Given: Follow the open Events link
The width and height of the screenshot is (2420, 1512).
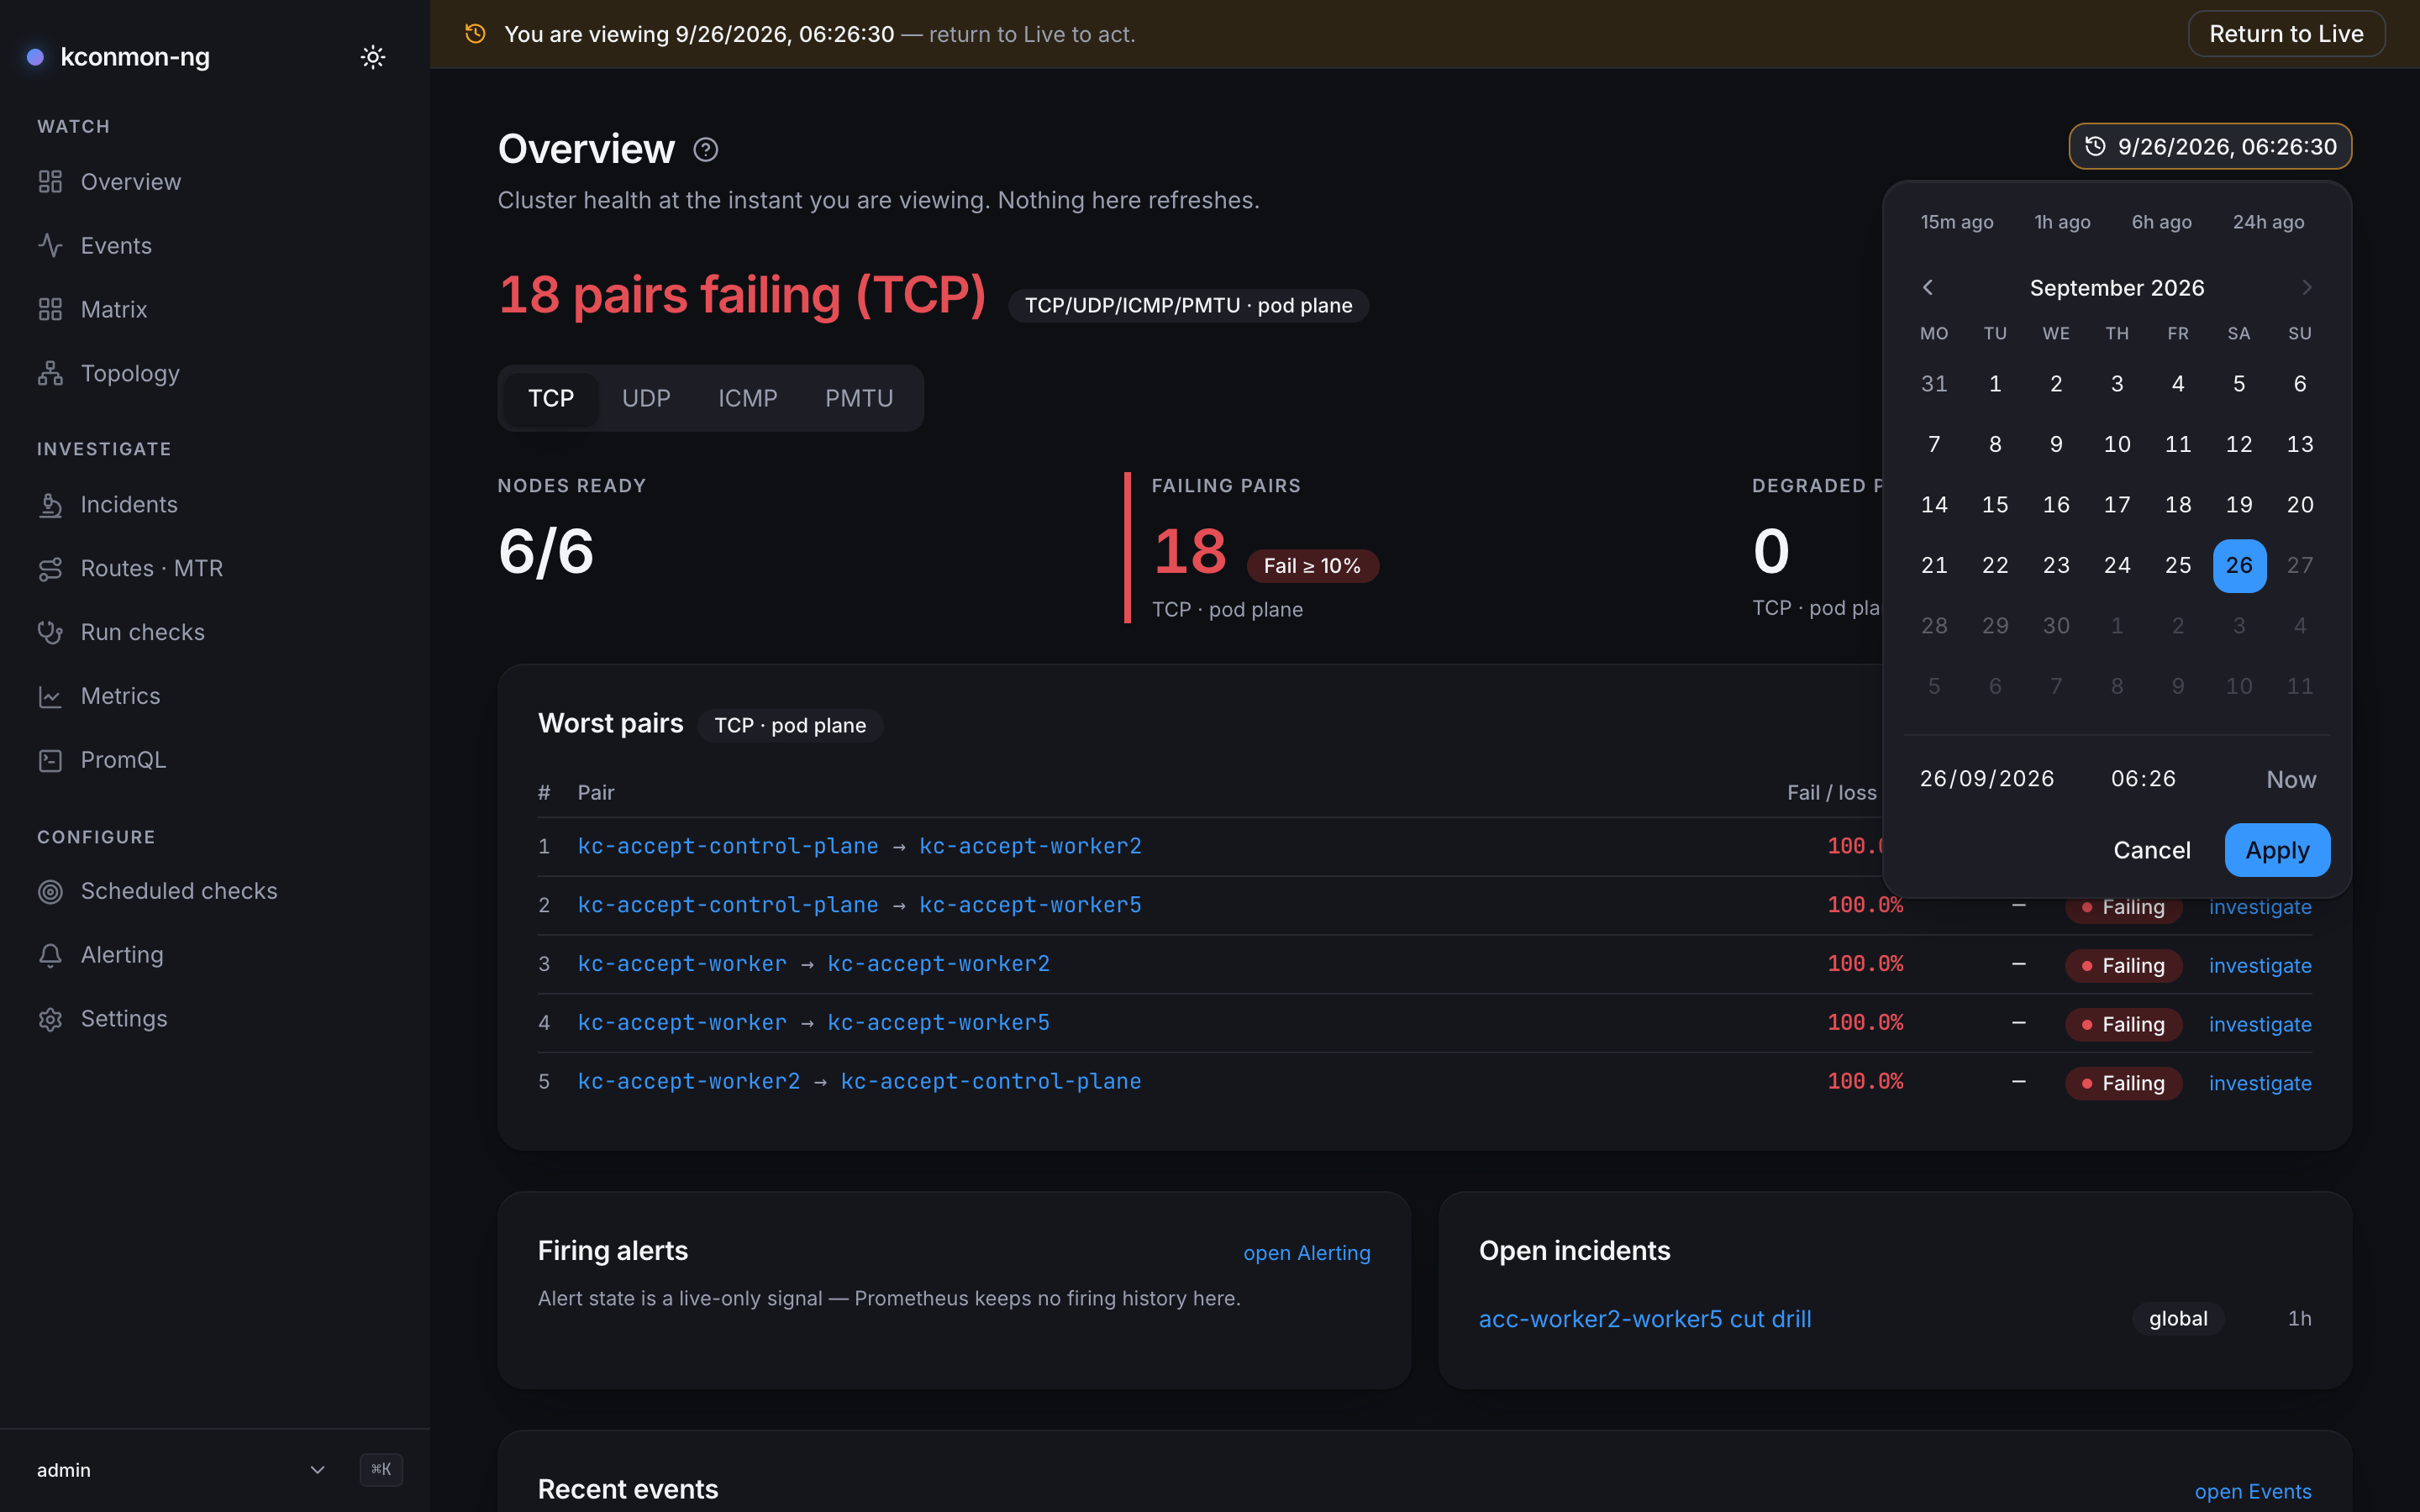Looking at the screenshot, I should click(2252, 1491).
